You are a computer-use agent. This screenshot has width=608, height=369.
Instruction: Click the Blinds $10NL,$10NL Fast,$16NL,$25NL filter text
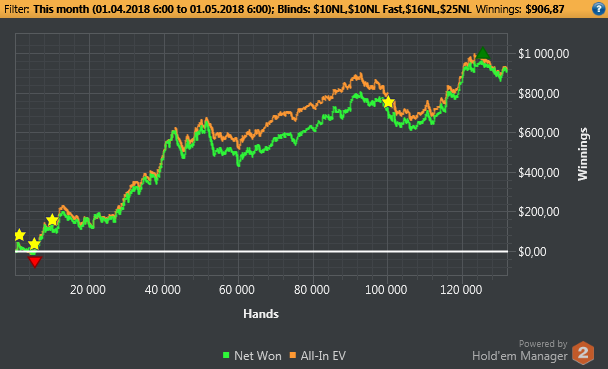pos(375,9)
